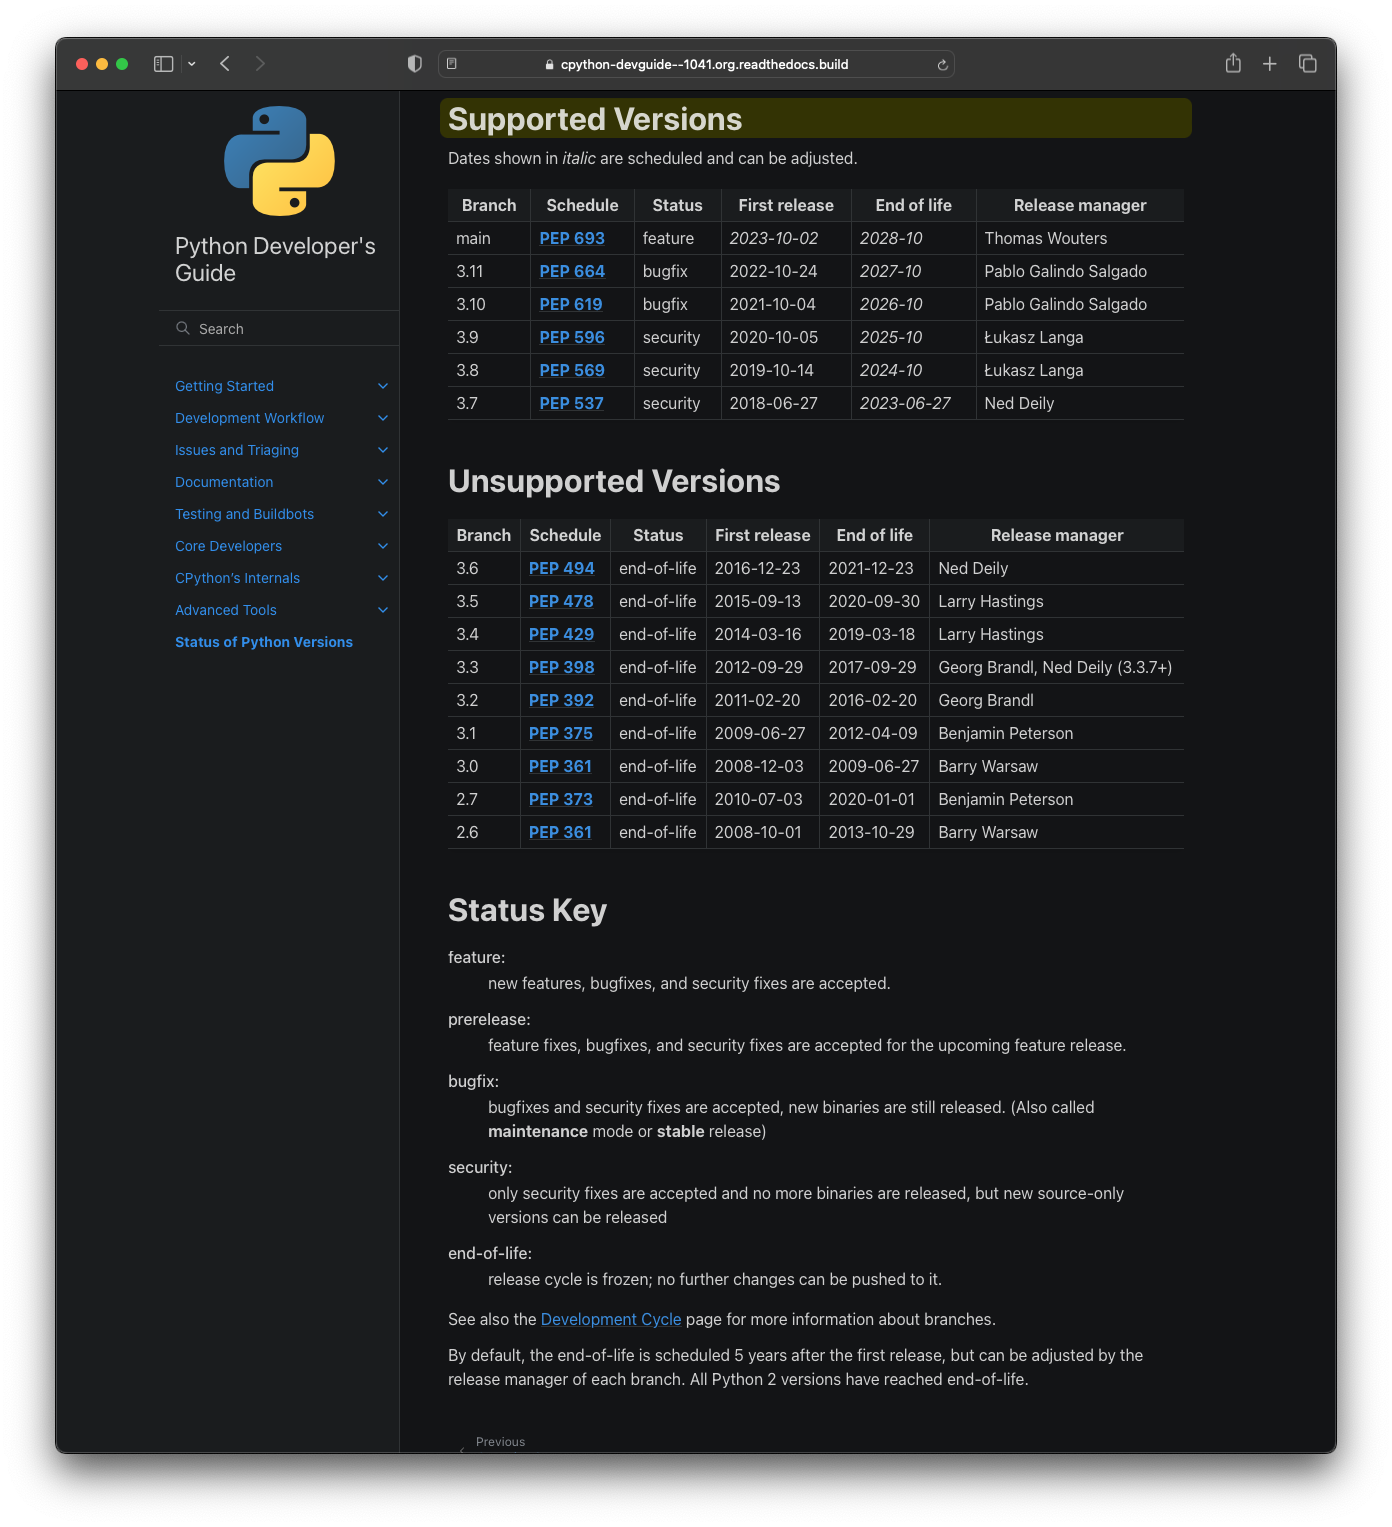Go back with the browser back arrow
1392x1527 pixels.
(x=225, y=64)
